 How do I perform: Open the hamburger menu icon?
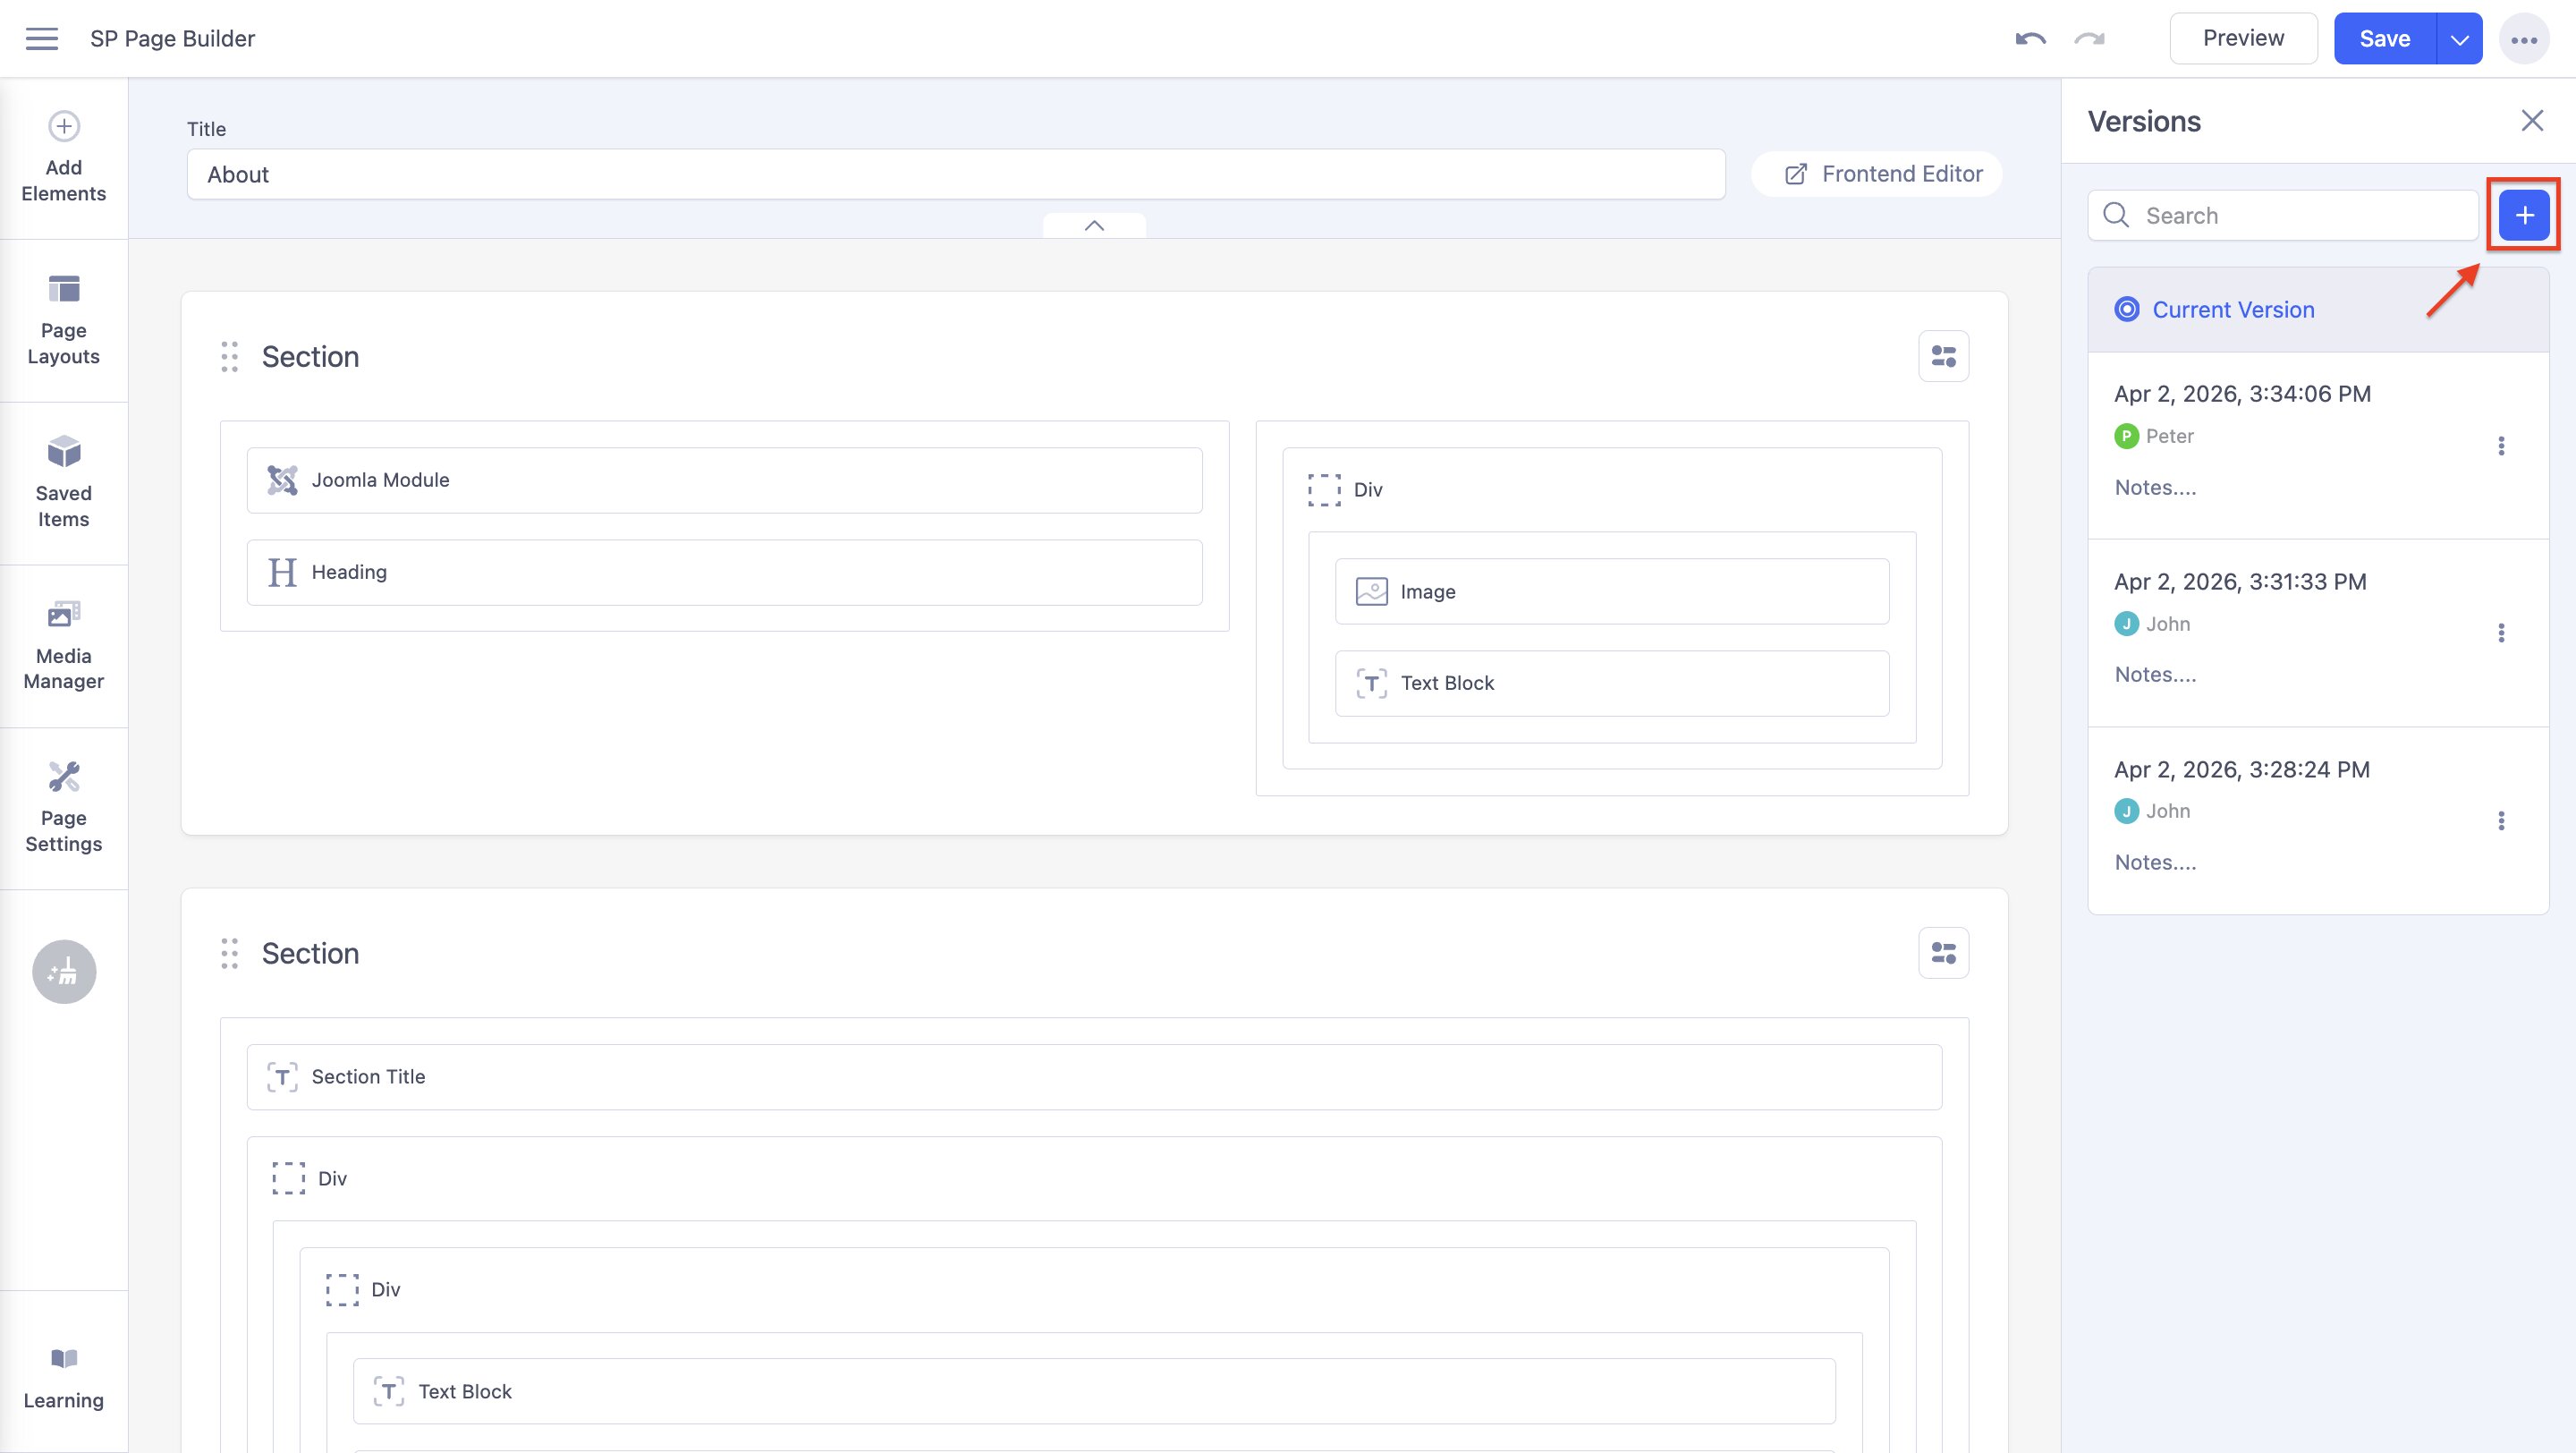41,38
